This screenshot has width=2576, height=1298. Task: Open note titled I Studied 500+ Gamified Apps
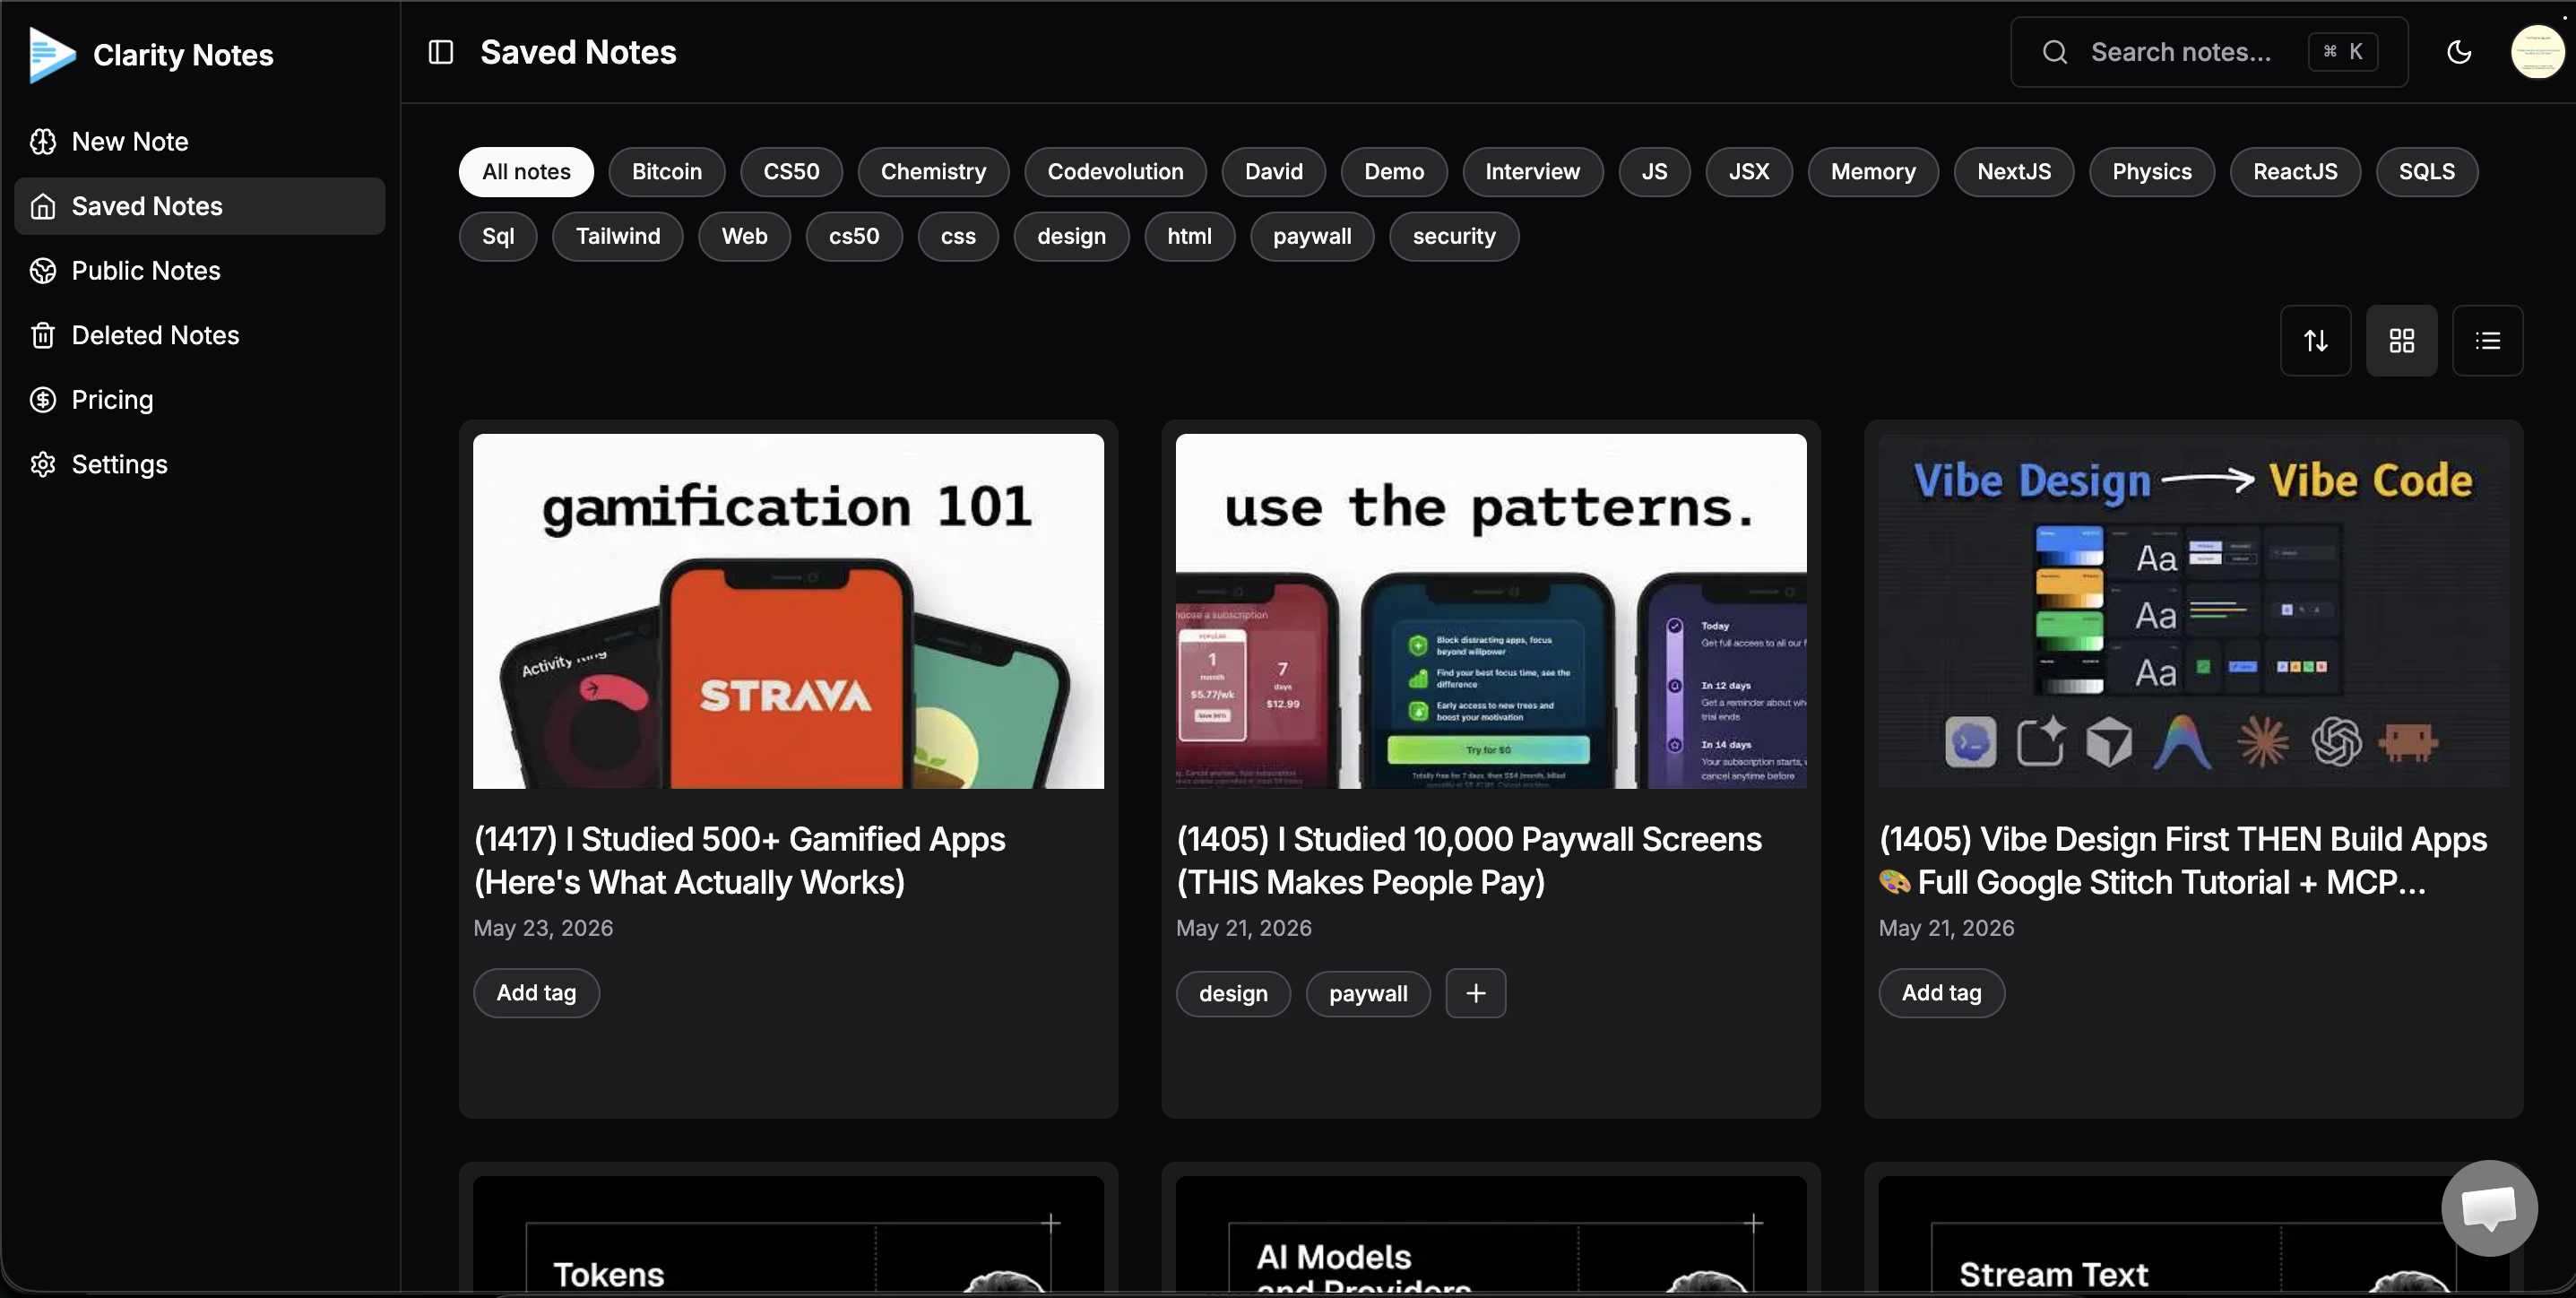point(739,860)
